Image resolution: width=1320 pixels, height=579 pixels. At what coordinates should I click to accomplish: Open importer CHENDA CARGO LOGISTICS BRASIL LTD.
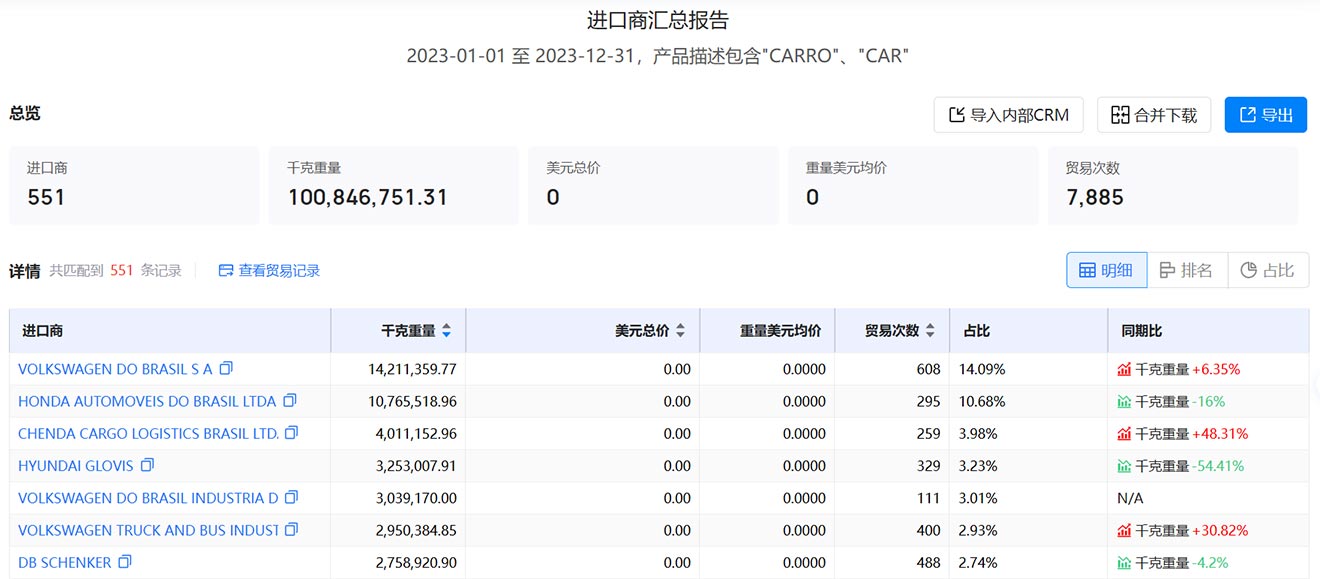click(148, 433)
